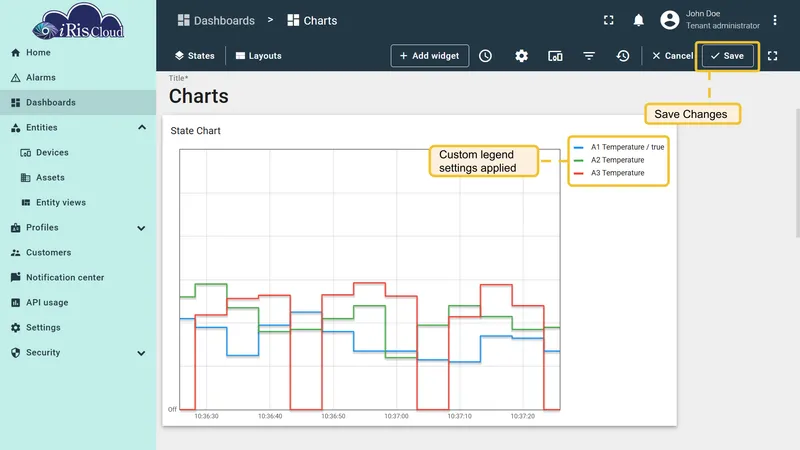The image size is (800, 450).
Task: Click the Alarms triangle icon
Action: [x=16, y=78]
